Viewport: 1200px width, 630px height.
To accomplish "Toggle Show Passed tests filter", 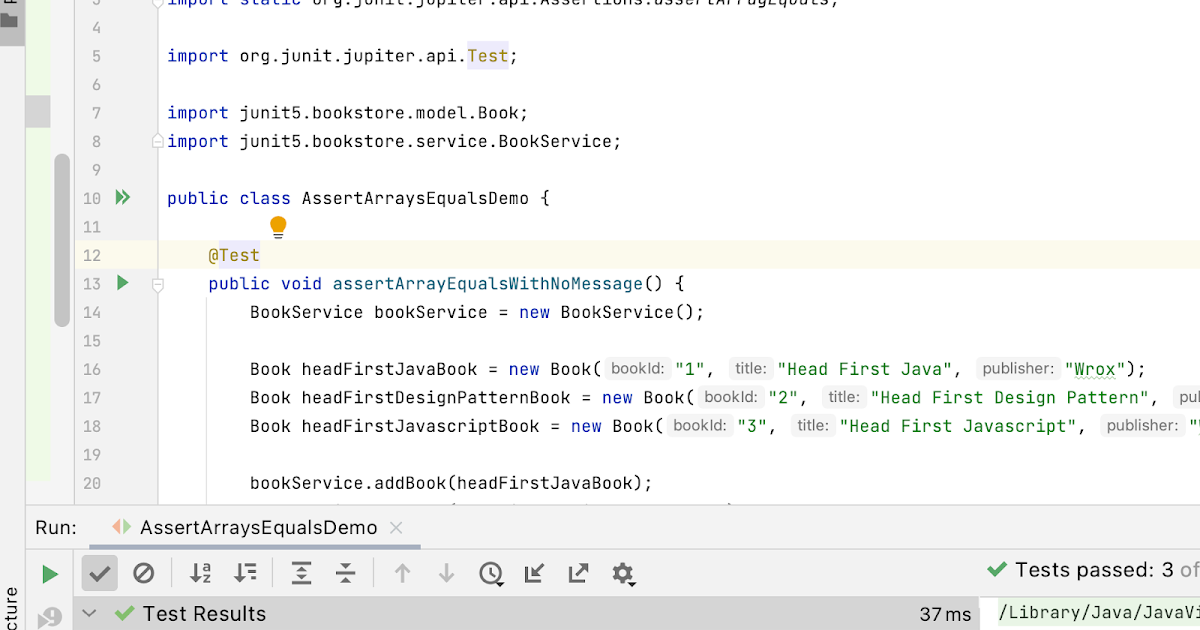I will pos(99,573).
